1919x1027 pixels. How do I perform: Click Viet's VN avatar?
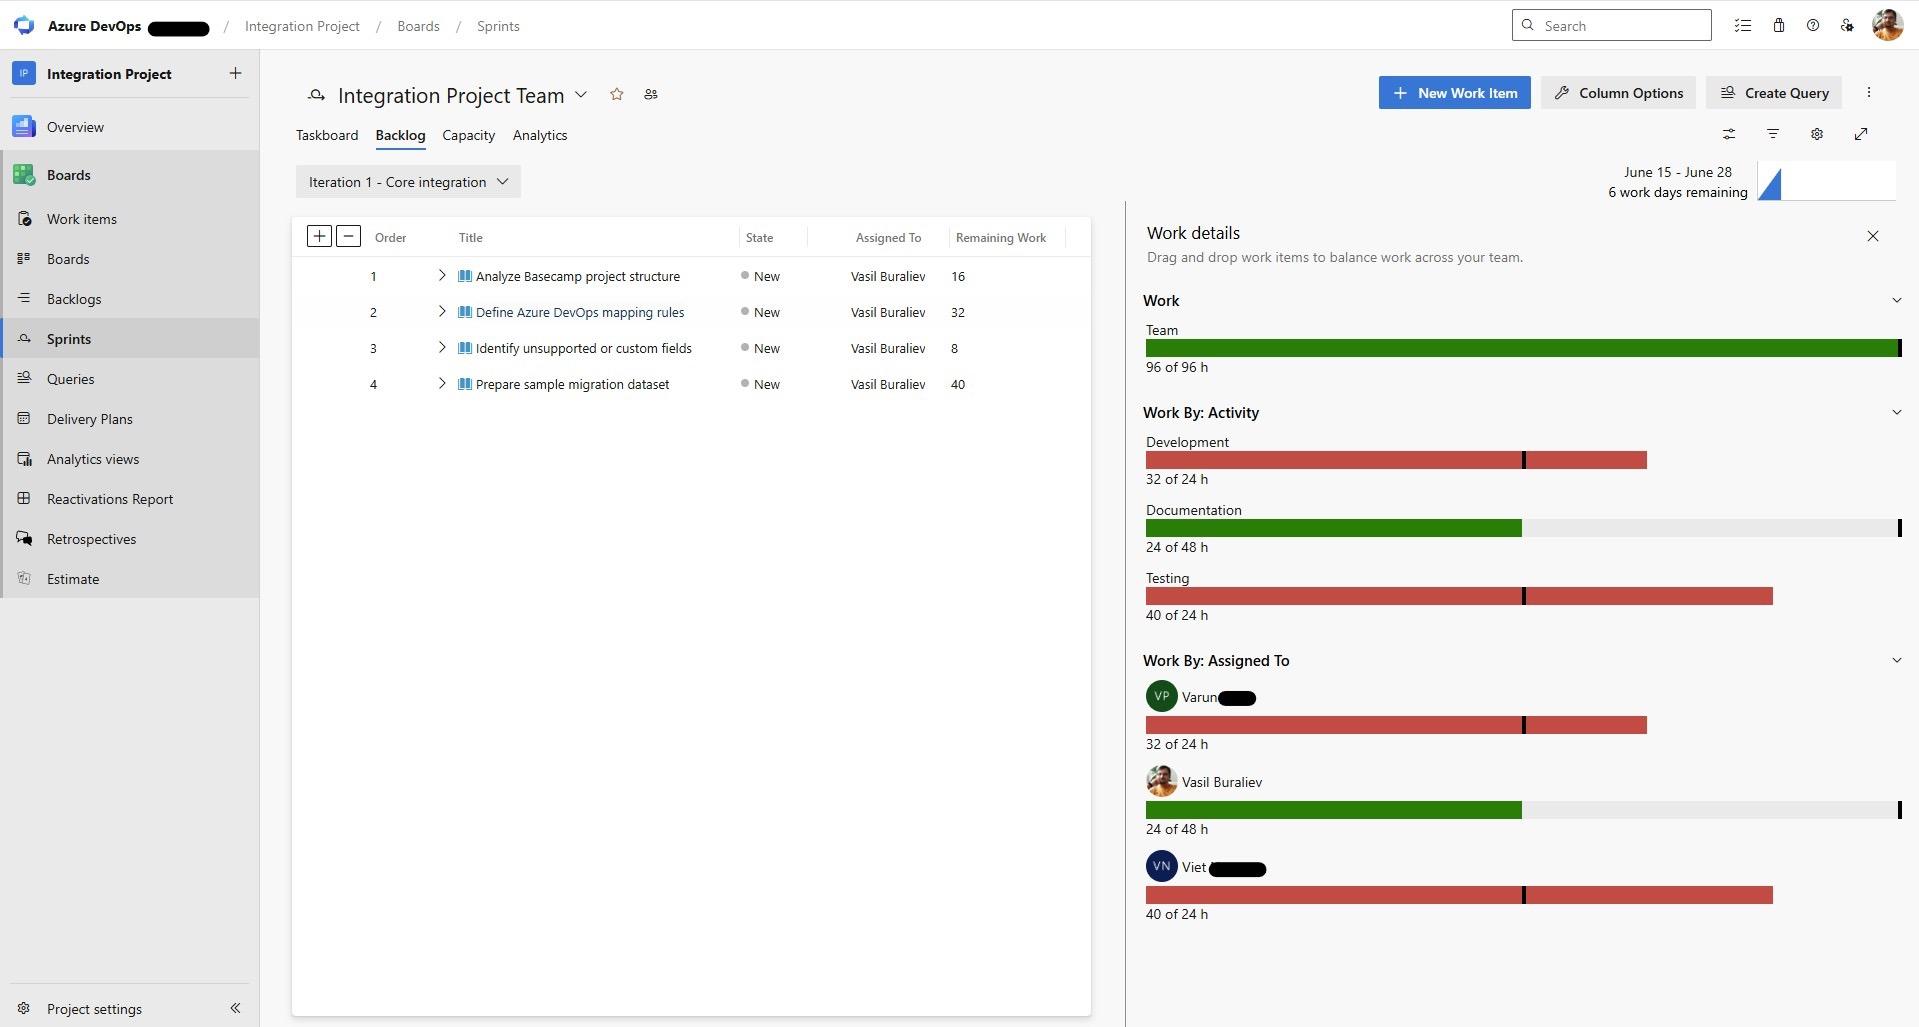pos(1161,866)
